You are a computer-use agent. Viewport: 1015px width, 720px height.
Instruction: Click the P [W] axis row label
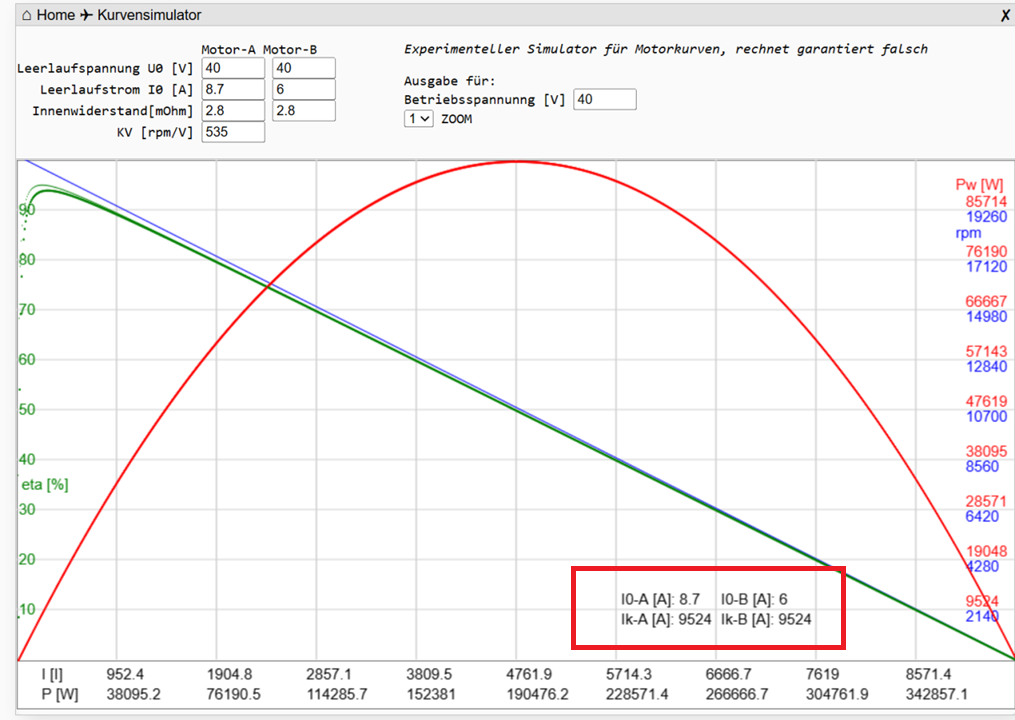pos(60,694)
